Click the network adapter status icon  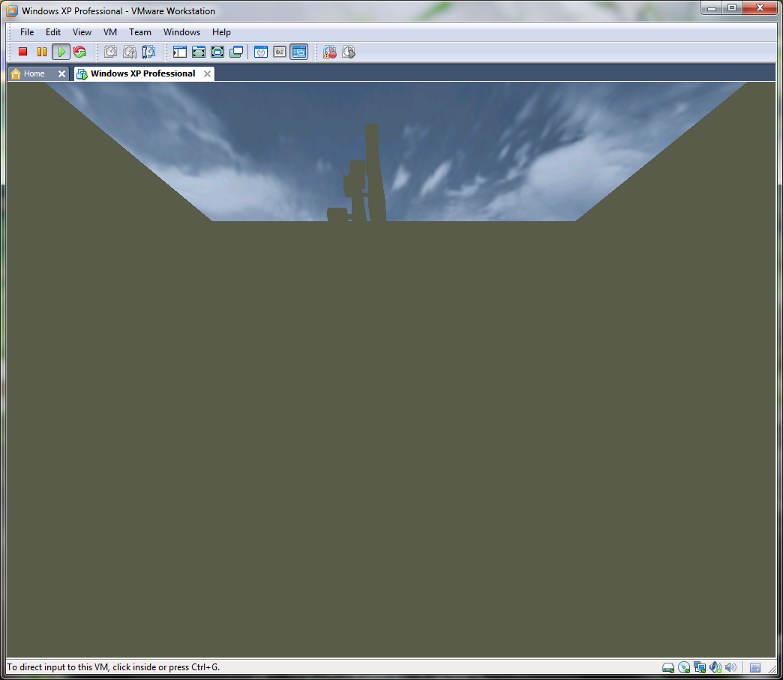700,667
